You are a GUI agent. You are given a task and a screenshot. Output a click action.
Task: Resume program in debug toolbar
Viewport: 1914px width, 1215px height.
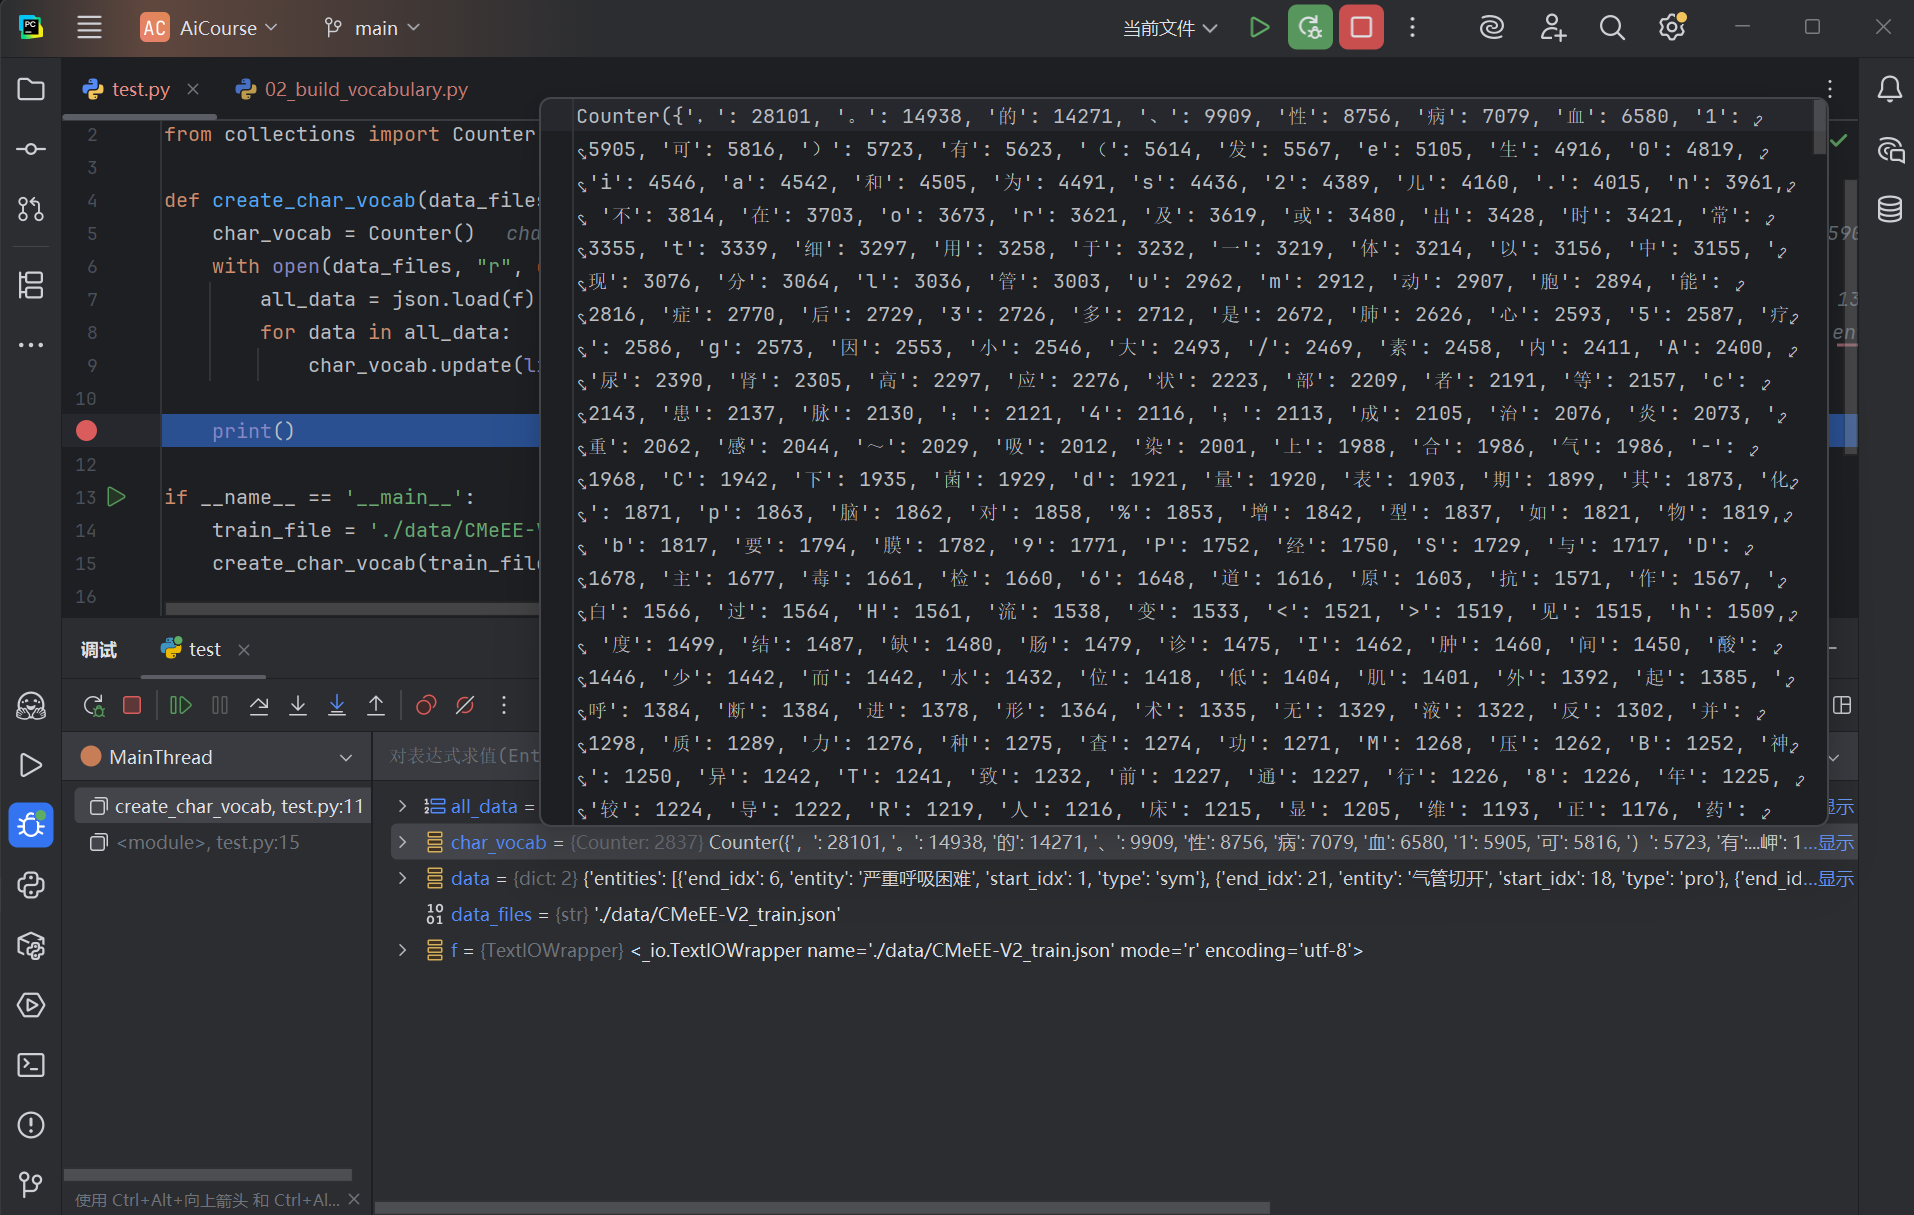pos(180,706)
